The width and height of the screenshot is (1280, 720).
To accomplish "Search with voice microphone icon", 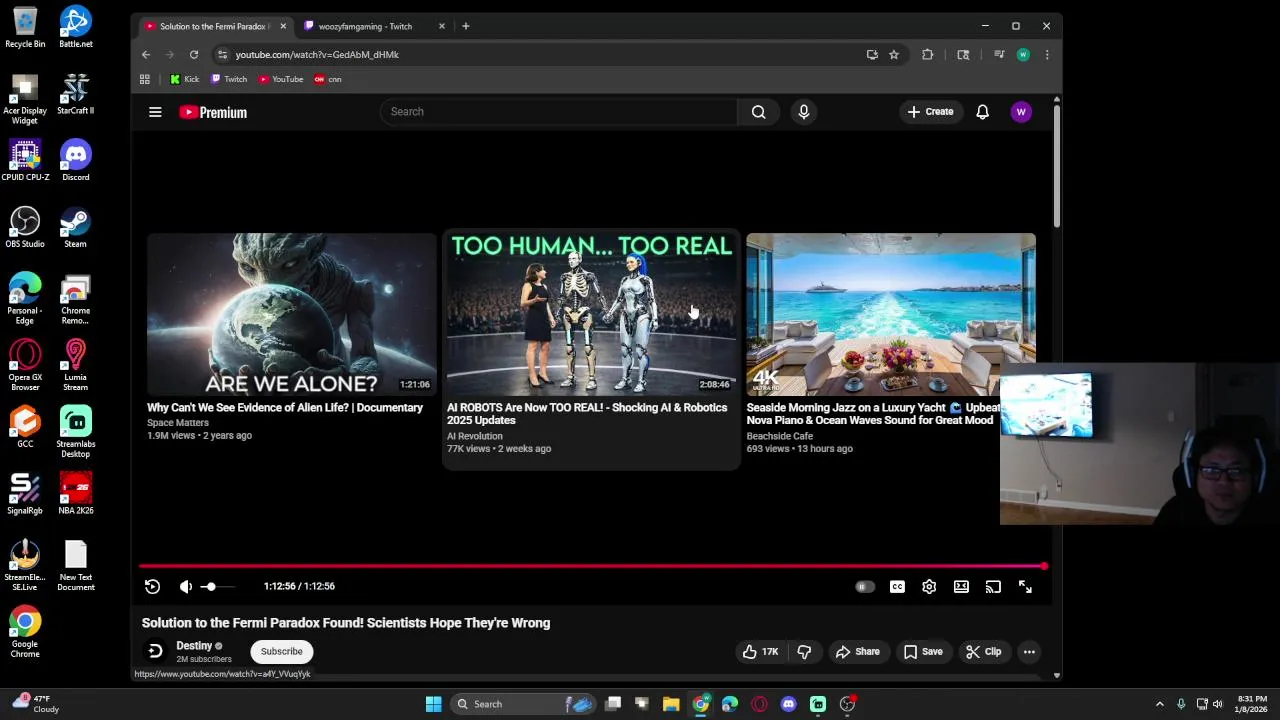I will point(804,112).
